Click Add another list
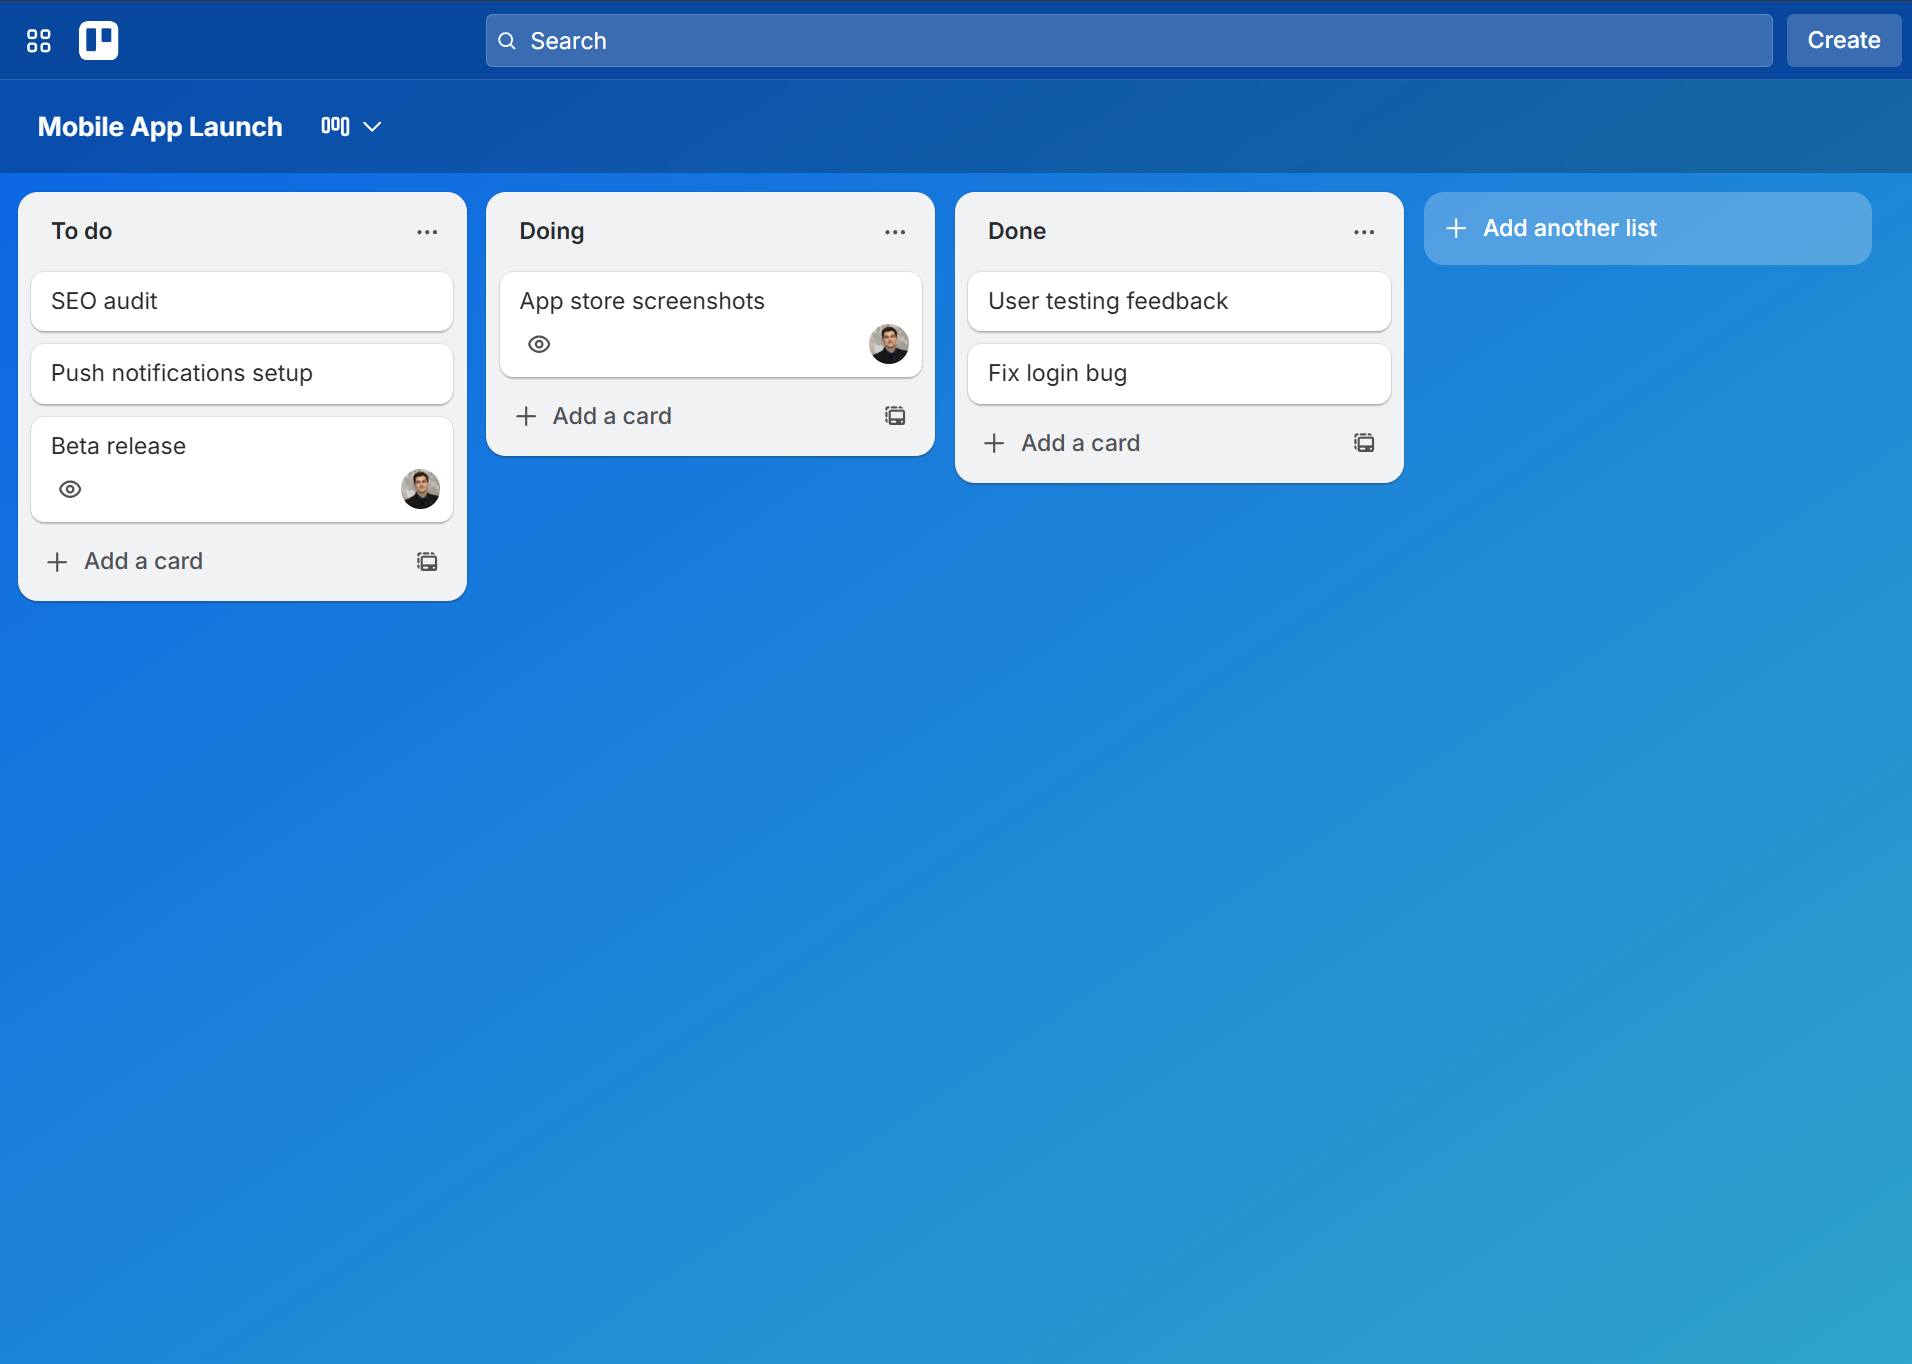 coord(1570,228)
